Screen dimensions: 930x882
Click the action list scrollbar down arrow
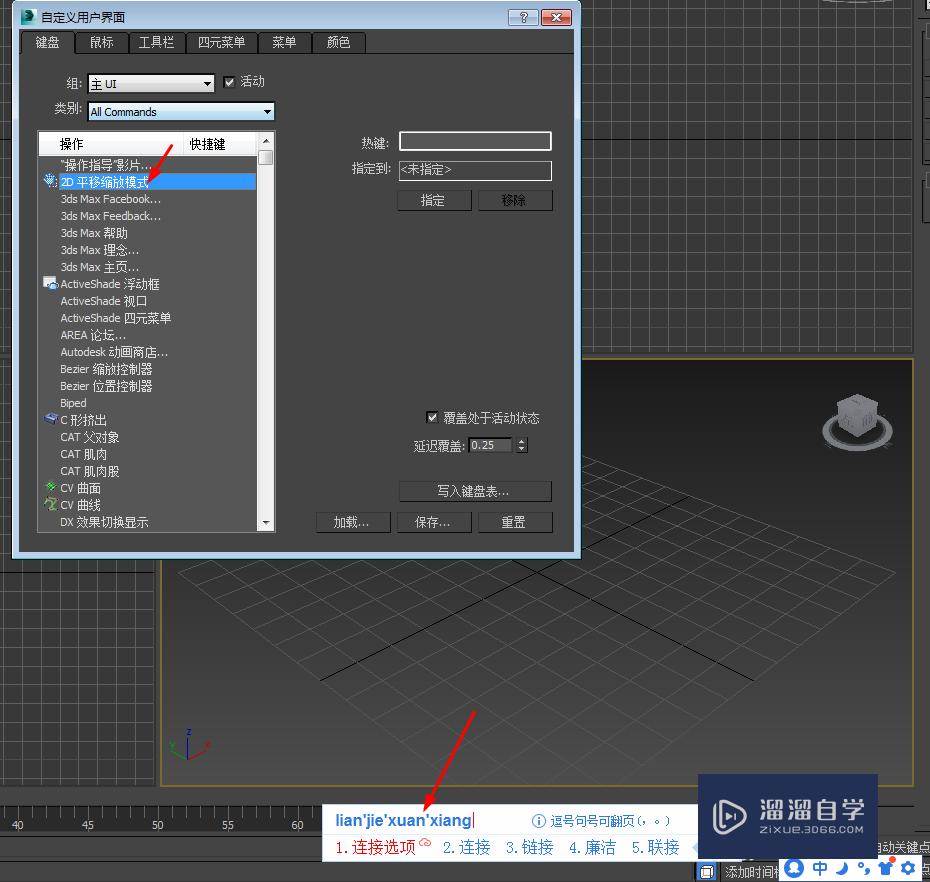266,523
